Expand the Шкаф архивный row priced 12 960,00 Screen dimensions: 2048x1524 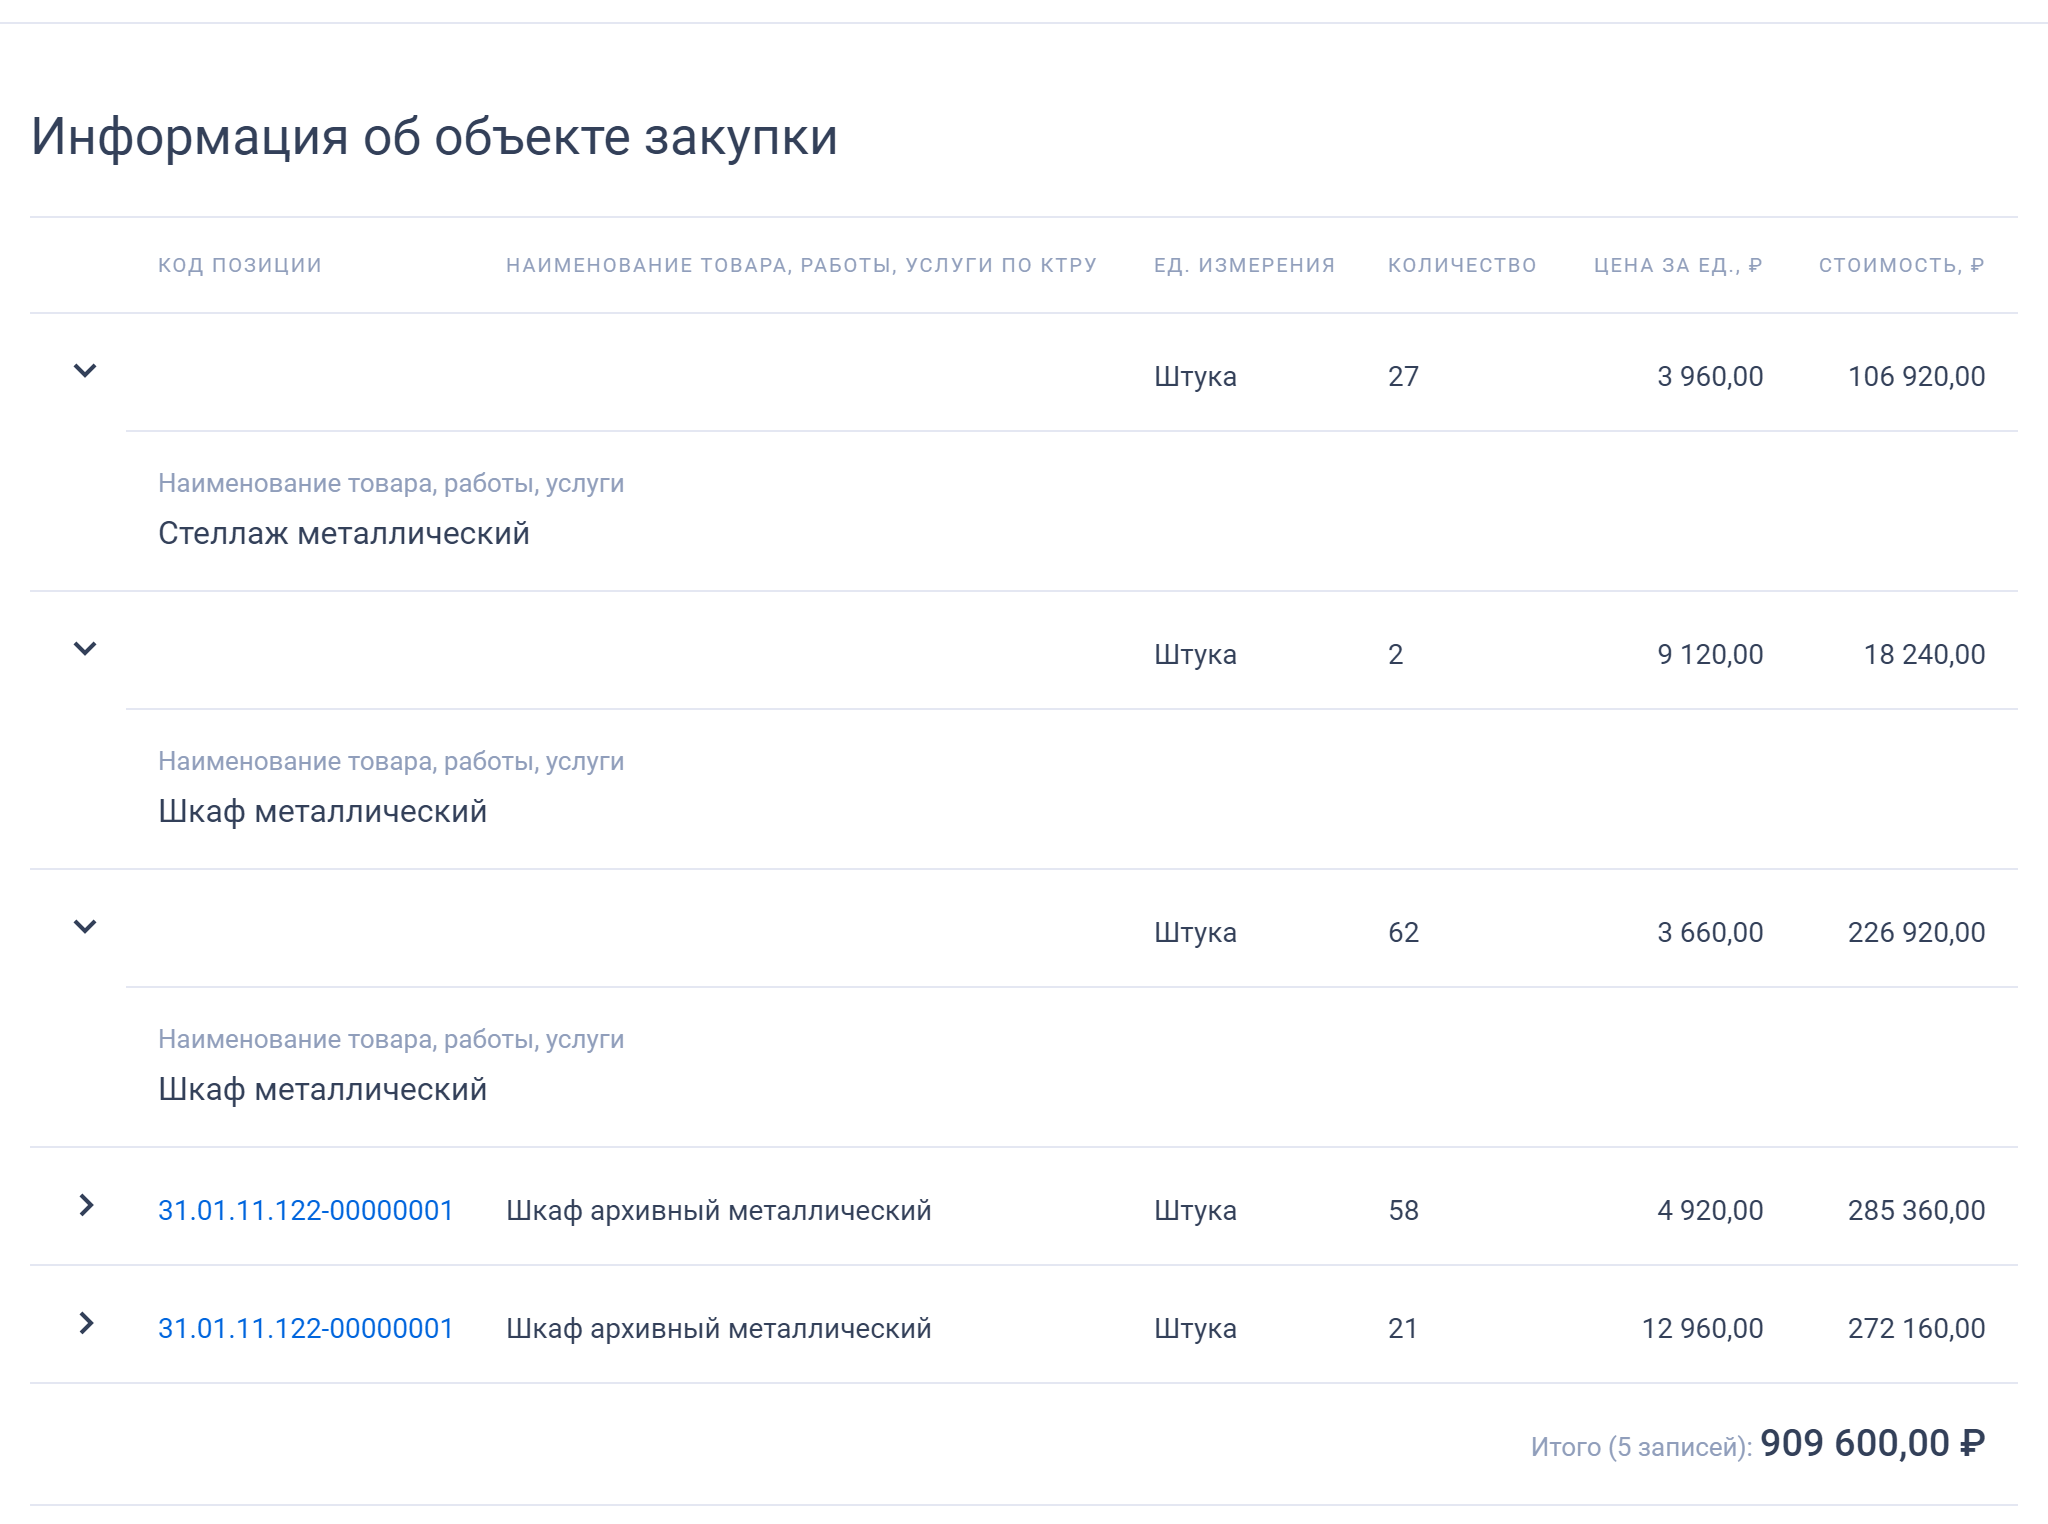[86, 1323]
